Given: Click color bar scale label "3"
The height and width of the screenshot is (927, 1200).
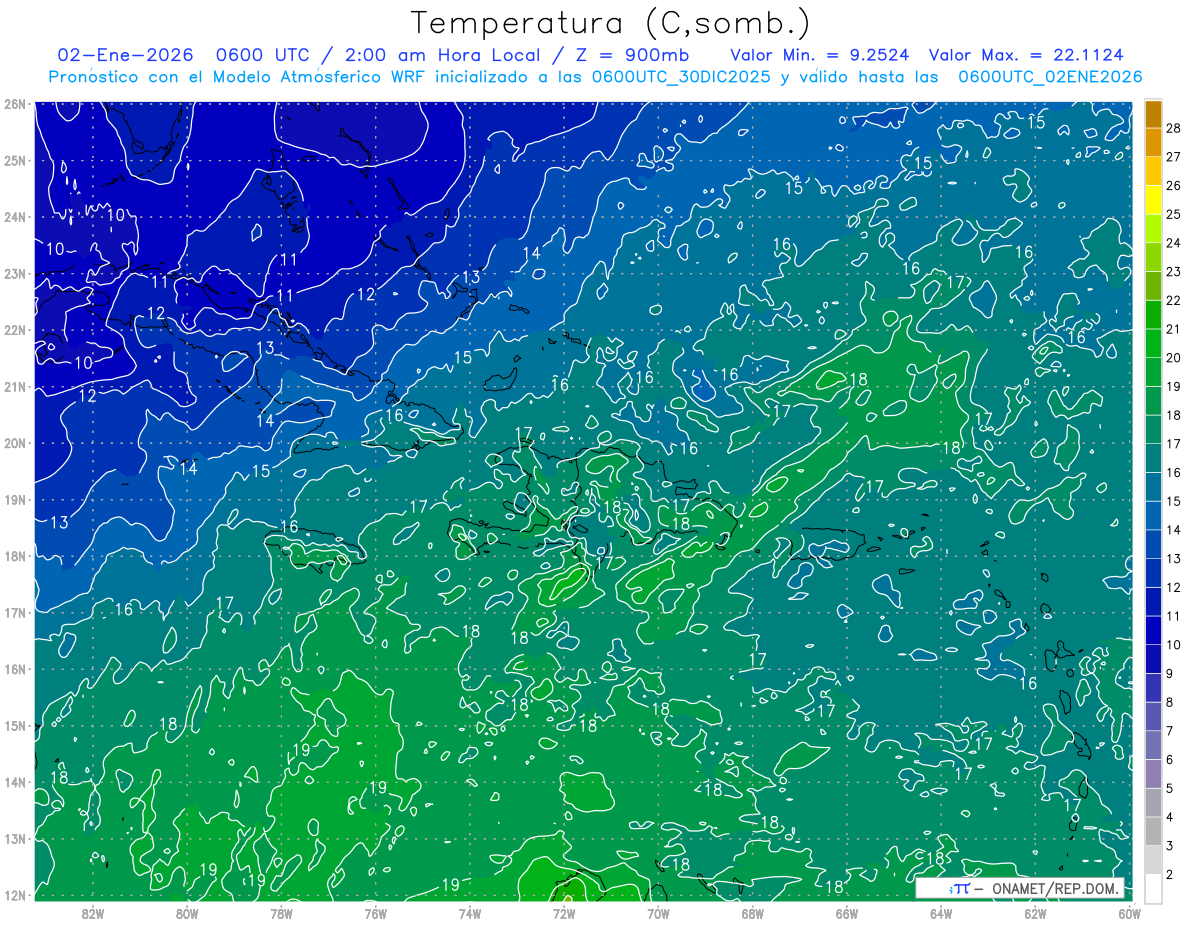Looking at the screenshot, I should [1170, 846].
